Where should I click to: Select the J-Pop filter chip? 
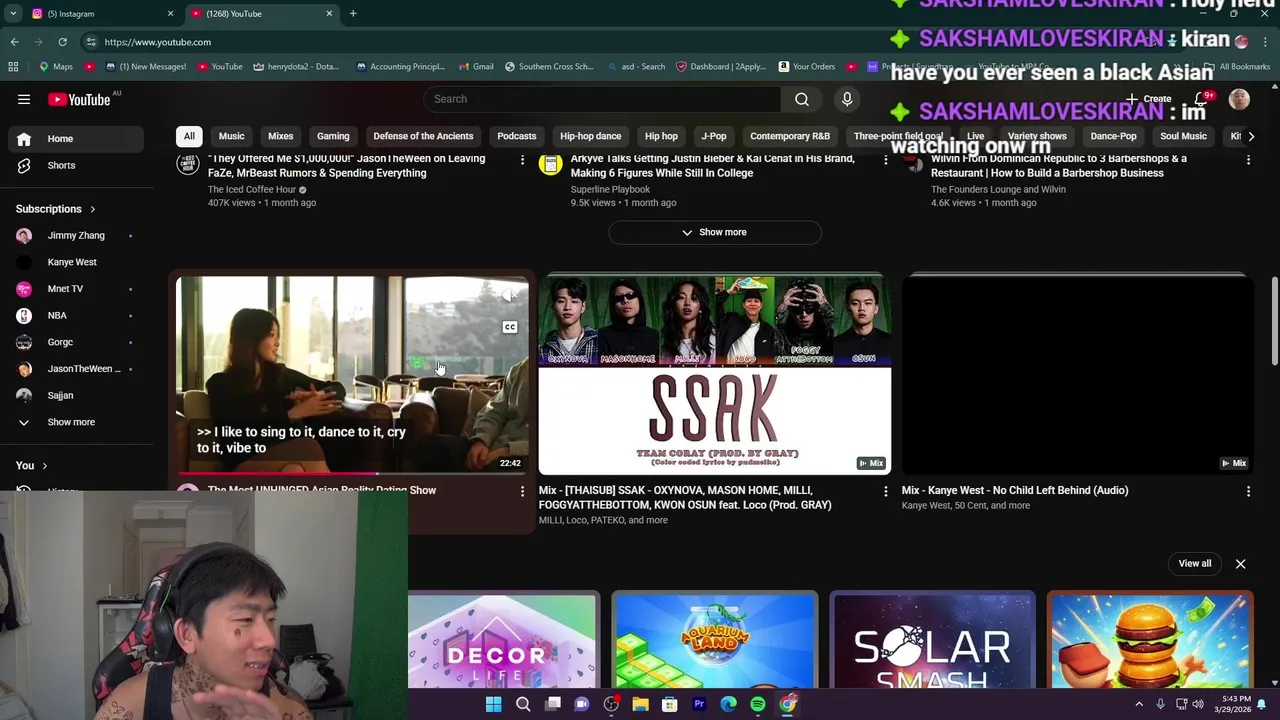714,136
